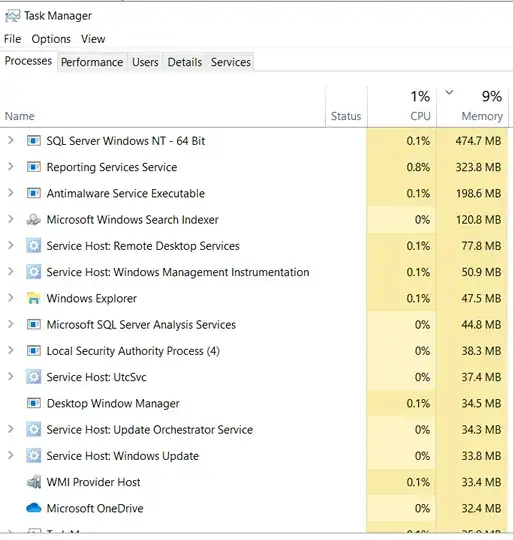Expand Service Host: Remote Desktop Services

11,246
